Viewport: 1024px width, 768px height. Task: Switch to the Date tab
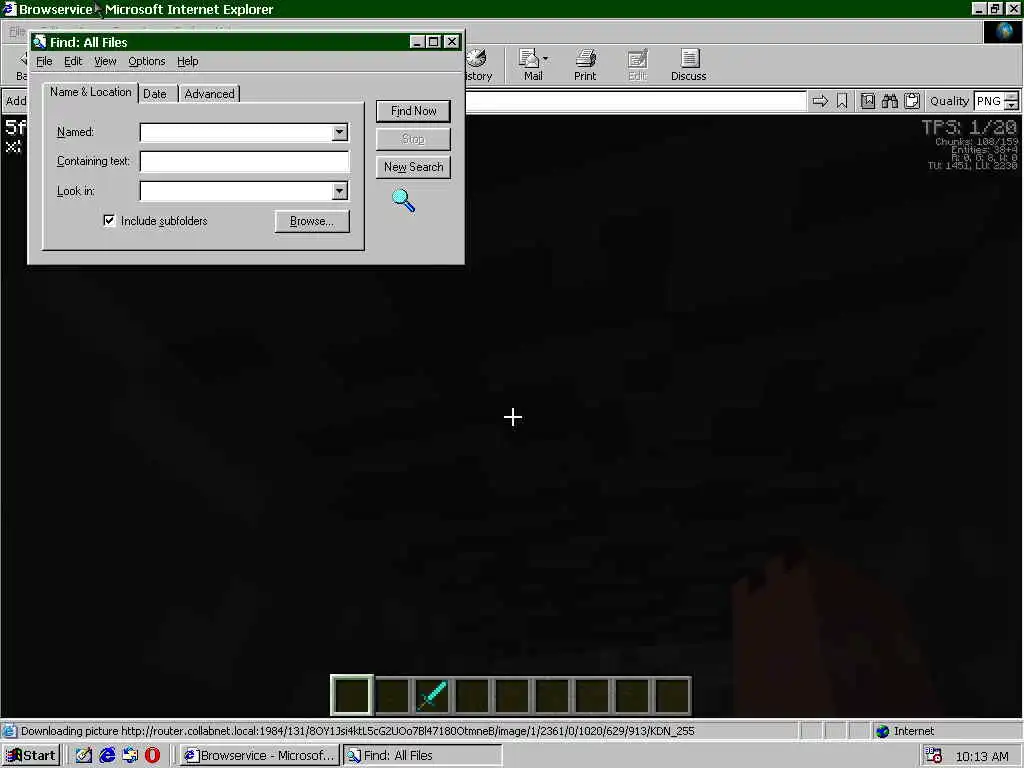(x=155, y=94)
